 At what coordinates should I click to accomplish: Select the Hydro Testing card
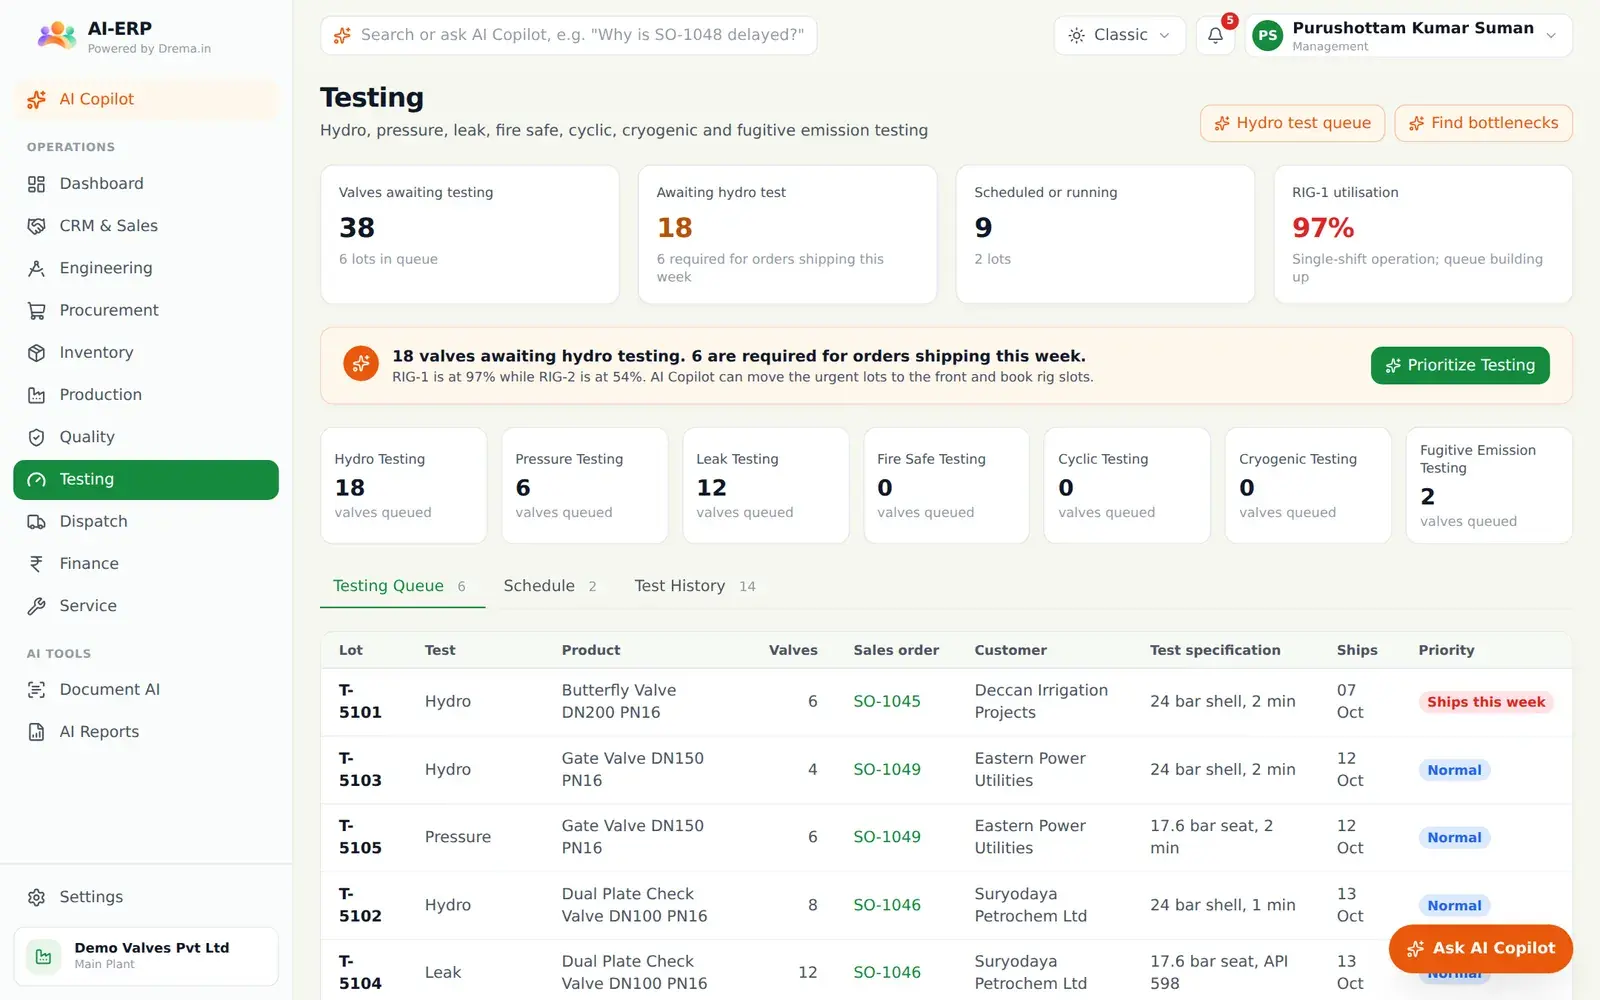(x=403, y=486)
